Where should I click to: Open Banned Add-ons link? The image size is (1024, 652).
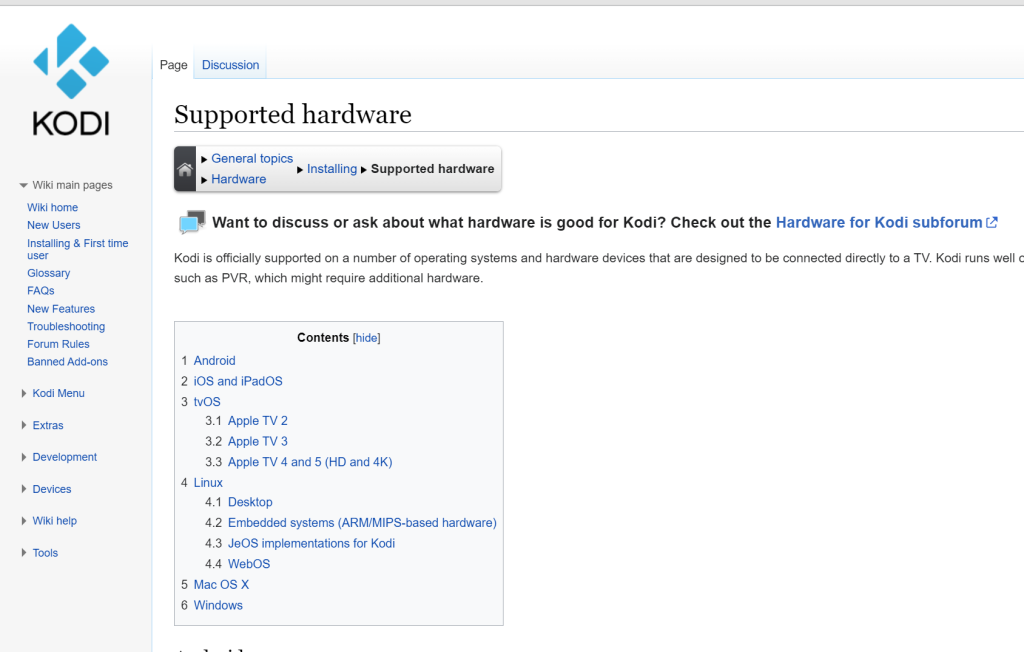click(67, 362)
